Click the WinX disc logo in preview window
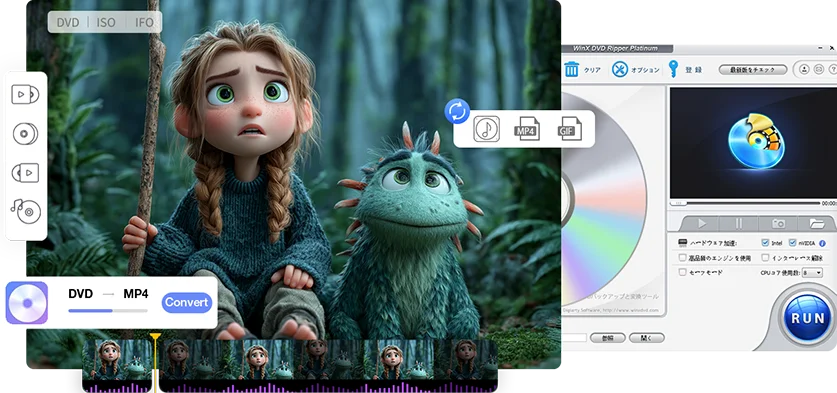Image resolution: width=837 pixels, height=393 pixels. click(756, 141)
